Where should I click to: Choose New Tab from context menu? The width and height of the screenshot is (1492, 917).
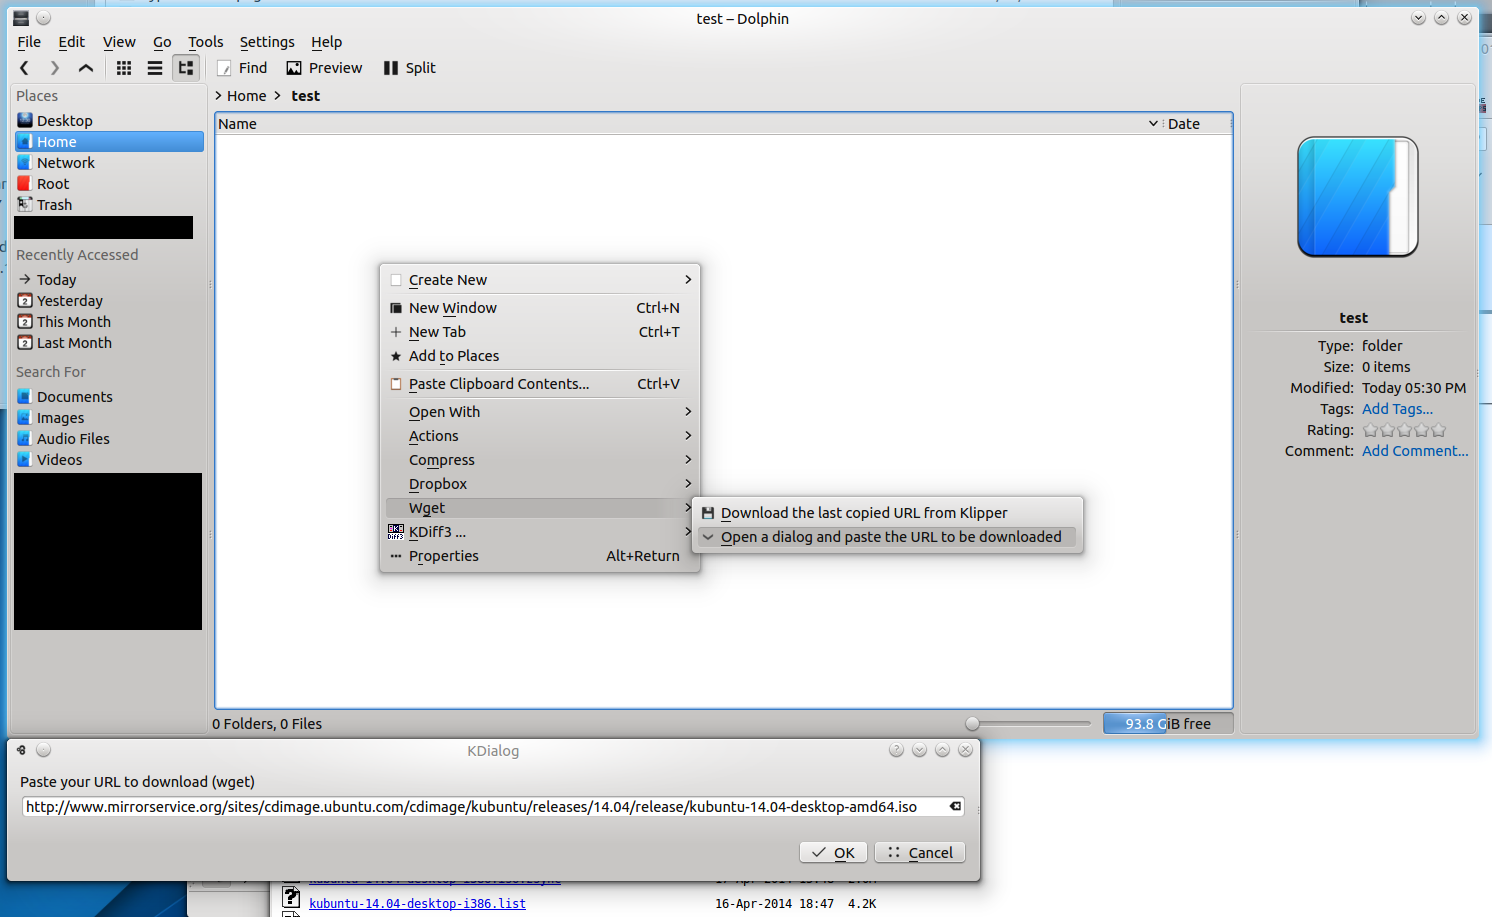tap(540, 332)
